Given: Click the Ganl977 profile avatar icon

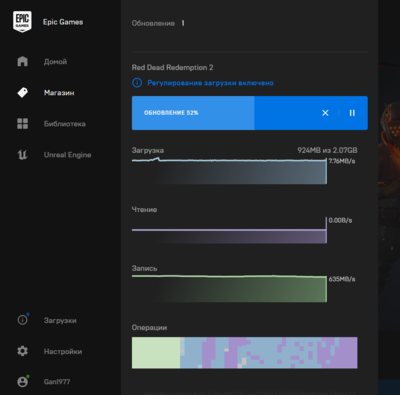Looking at the screenshot, I should coord(22,382).
